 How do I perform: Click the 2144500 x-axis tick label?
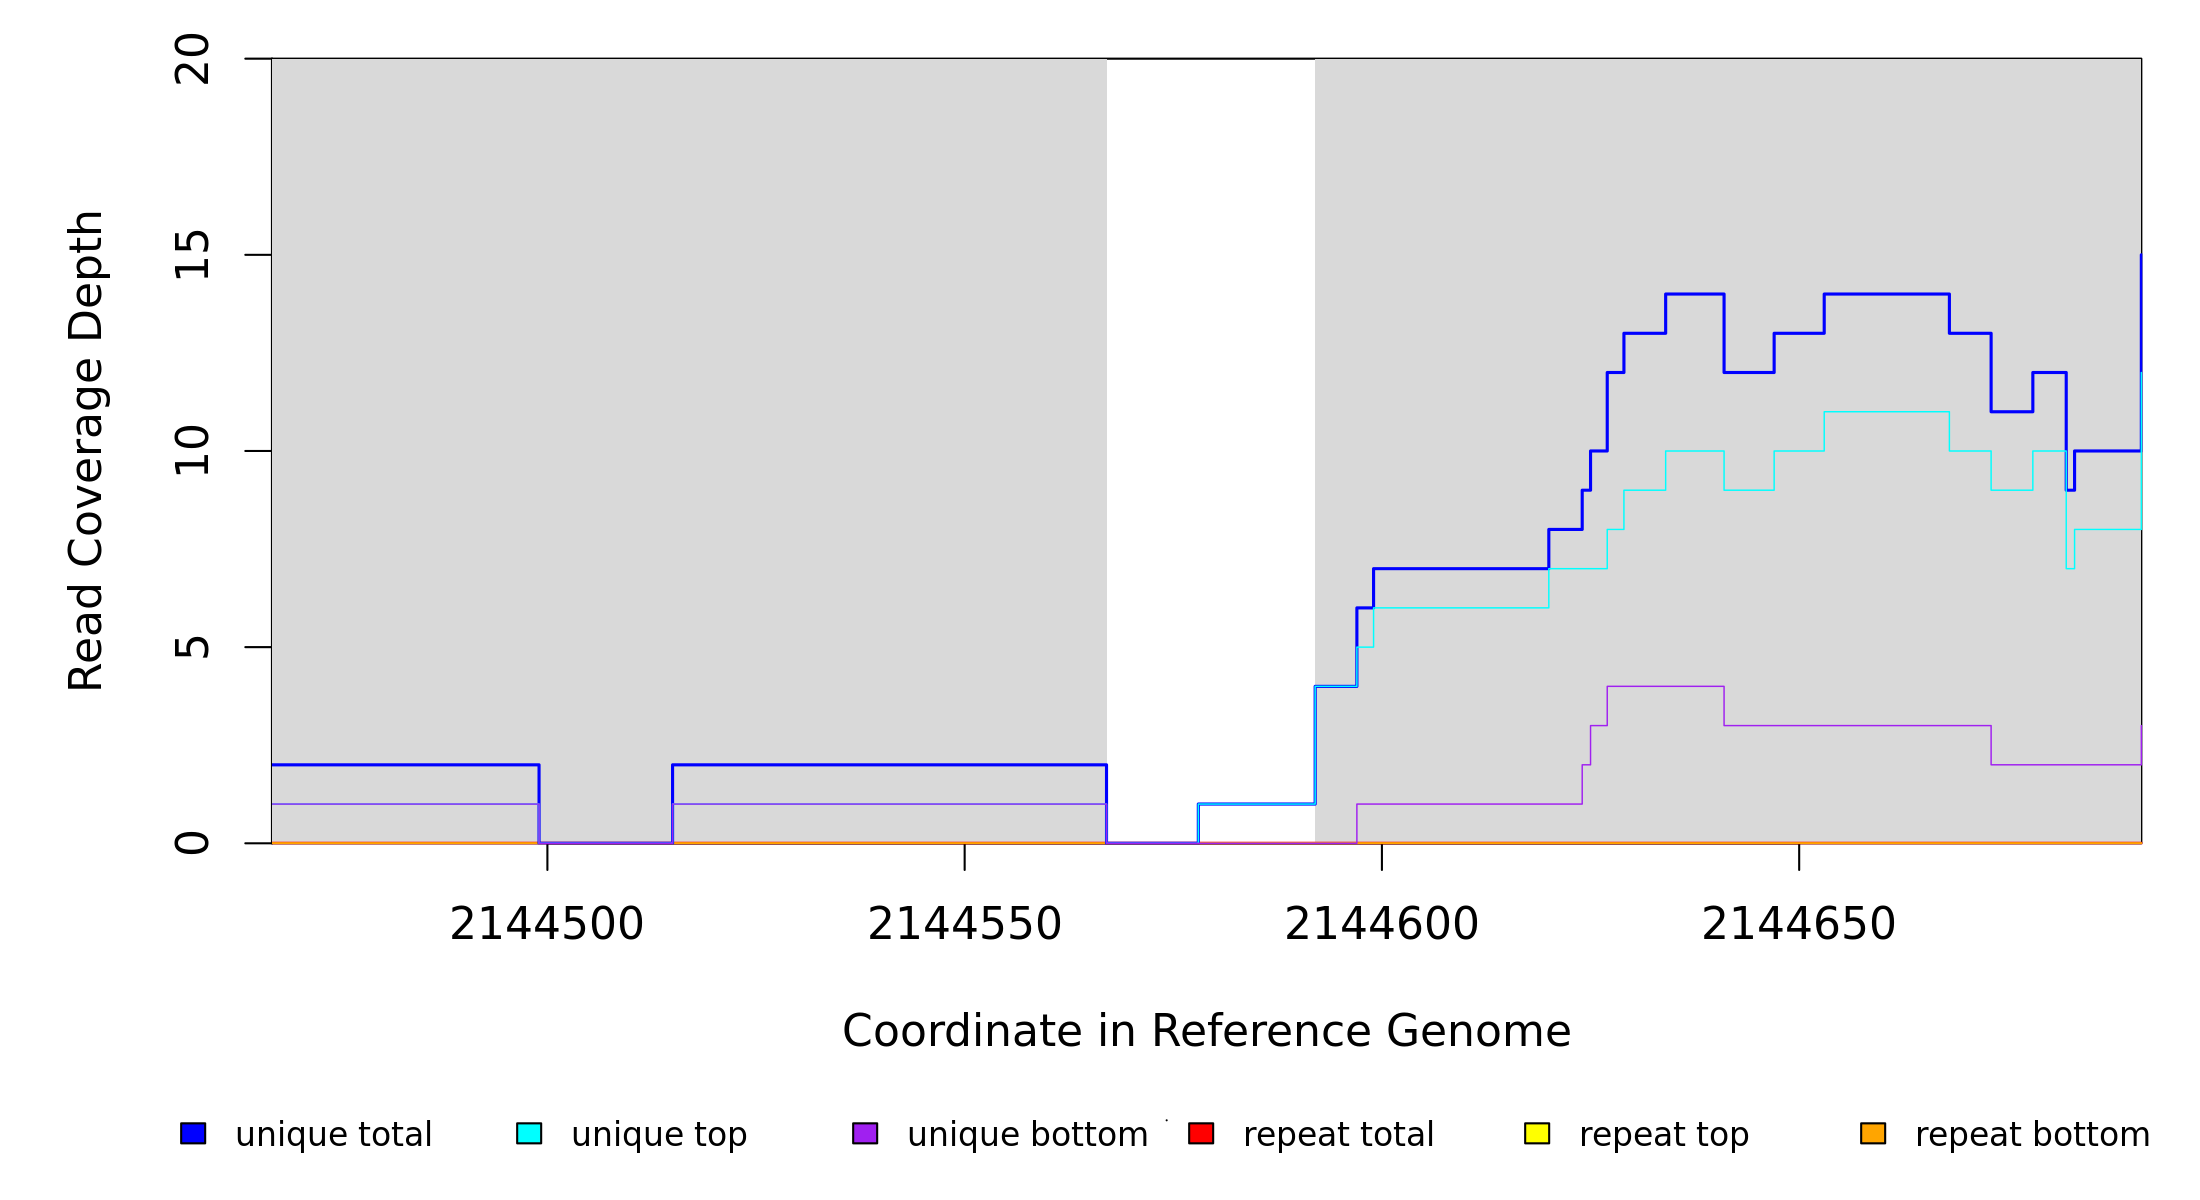point(547,924)
